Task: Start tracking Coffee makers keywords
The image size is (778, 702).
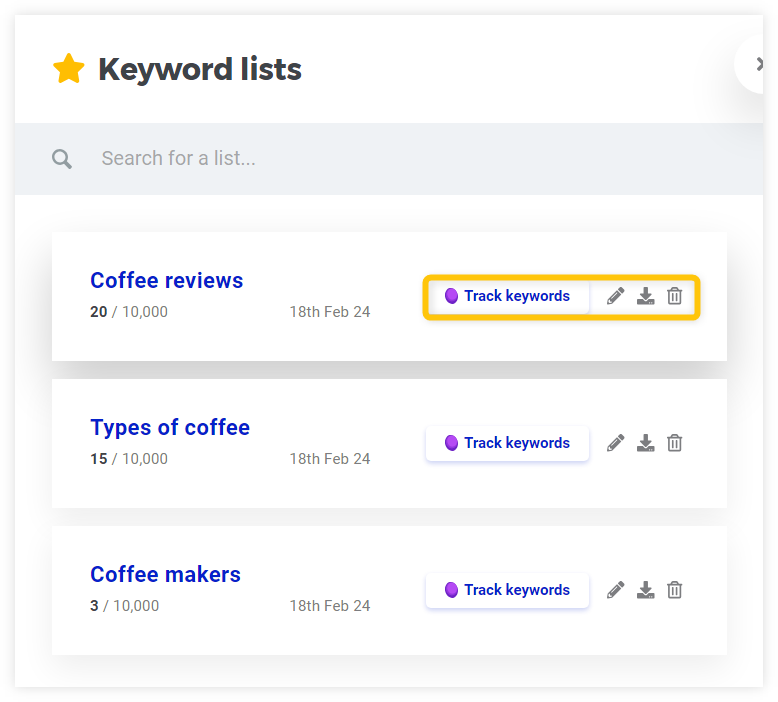Action: pyautogui.click(x=507, y=590)
